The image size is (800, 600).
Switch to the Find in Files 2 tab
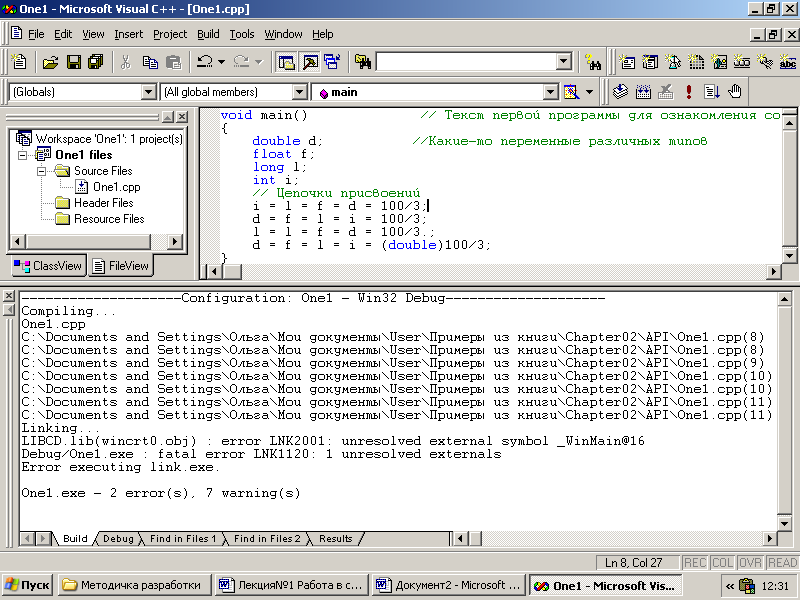tap(267, 538)
